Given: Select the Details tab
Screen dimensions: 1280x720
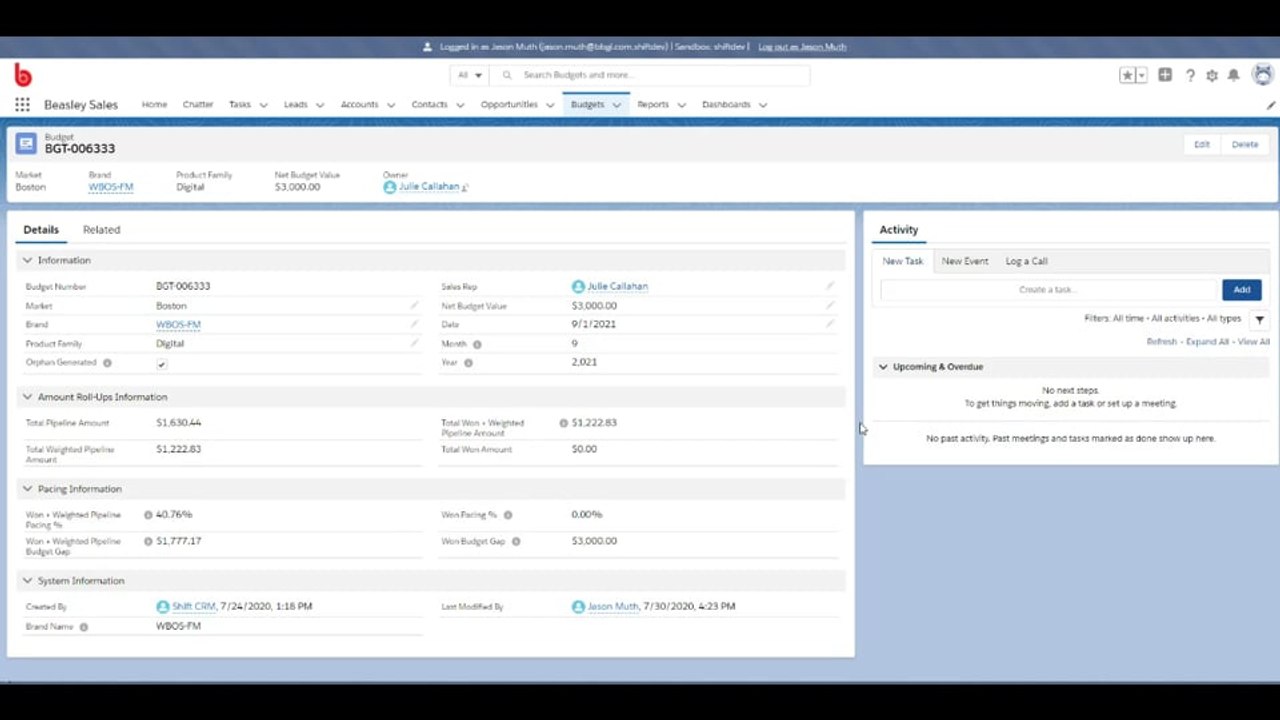Looking at the screenshot, I should (x=41, y=230).
